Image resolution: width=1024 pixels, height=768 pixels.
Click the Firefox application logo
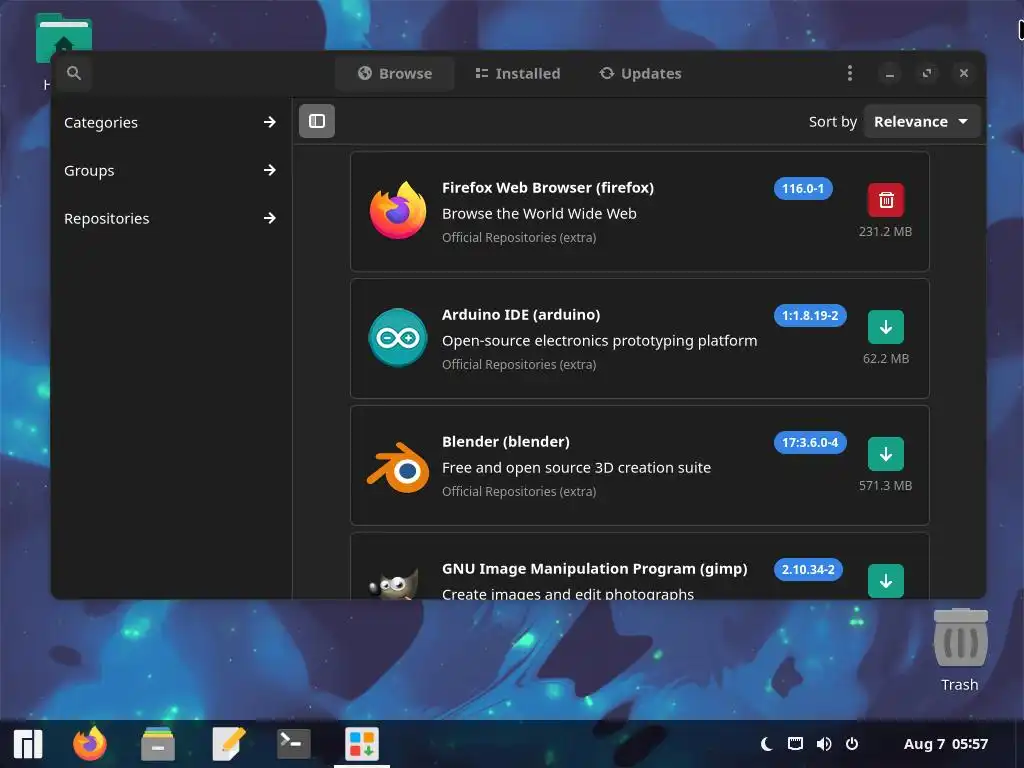pyautogui.click(x=398, y=210)
